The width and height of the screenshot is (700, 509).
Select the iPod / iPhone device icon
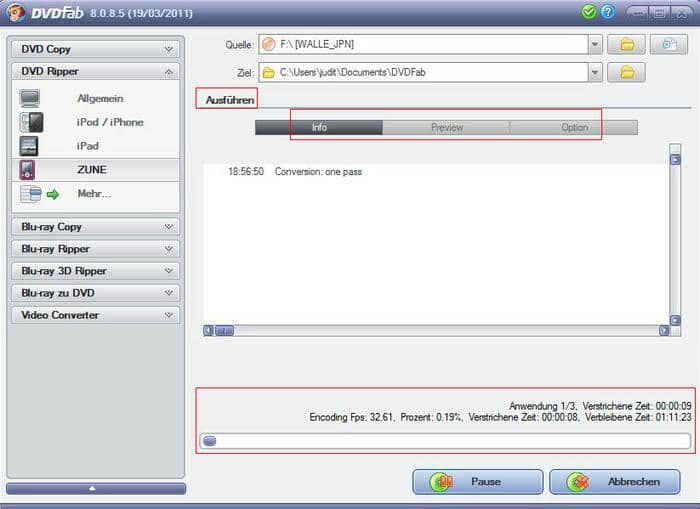pos(31,122)
